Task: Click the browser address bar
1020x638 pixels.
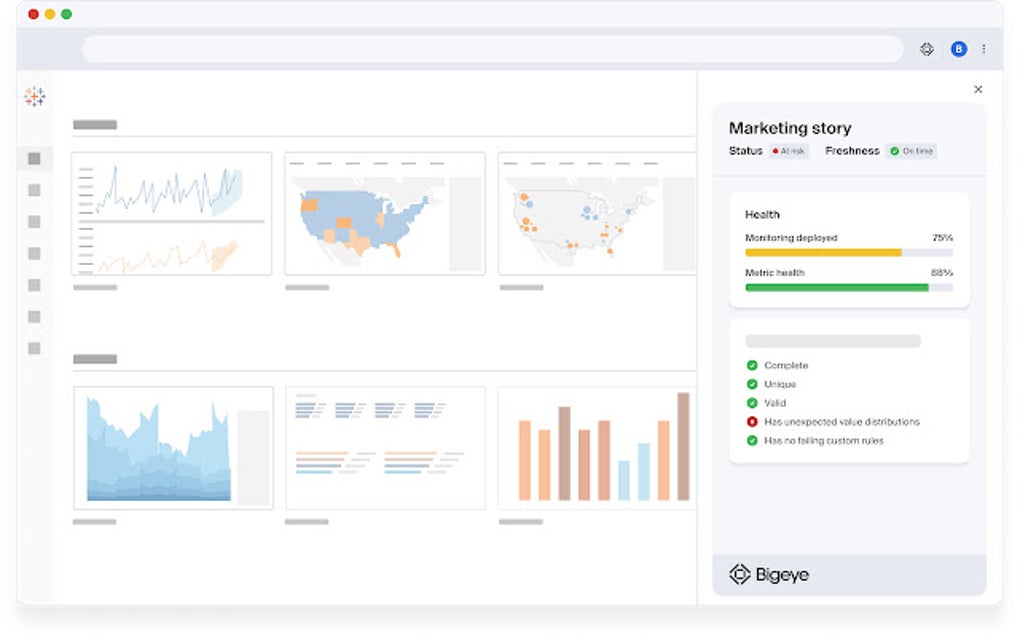Action: [492, 49]
